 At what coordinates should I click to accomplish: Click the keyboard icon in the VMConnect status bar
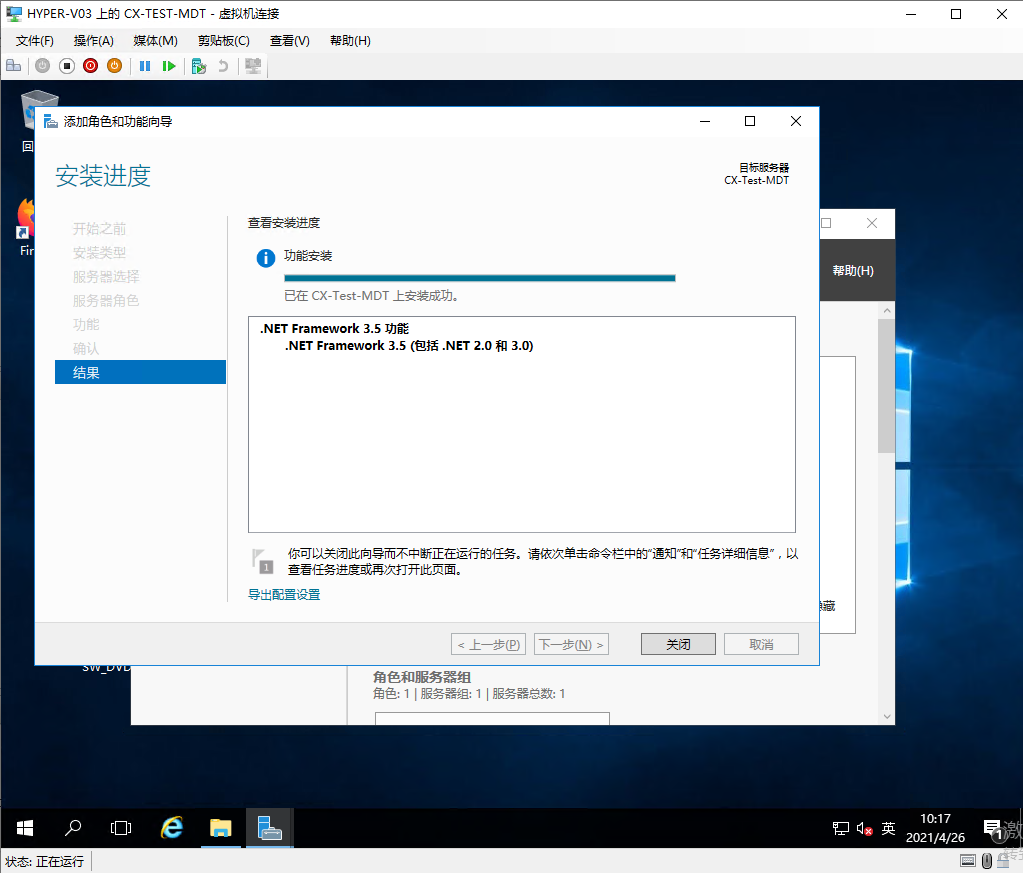[x=967, y=860]
